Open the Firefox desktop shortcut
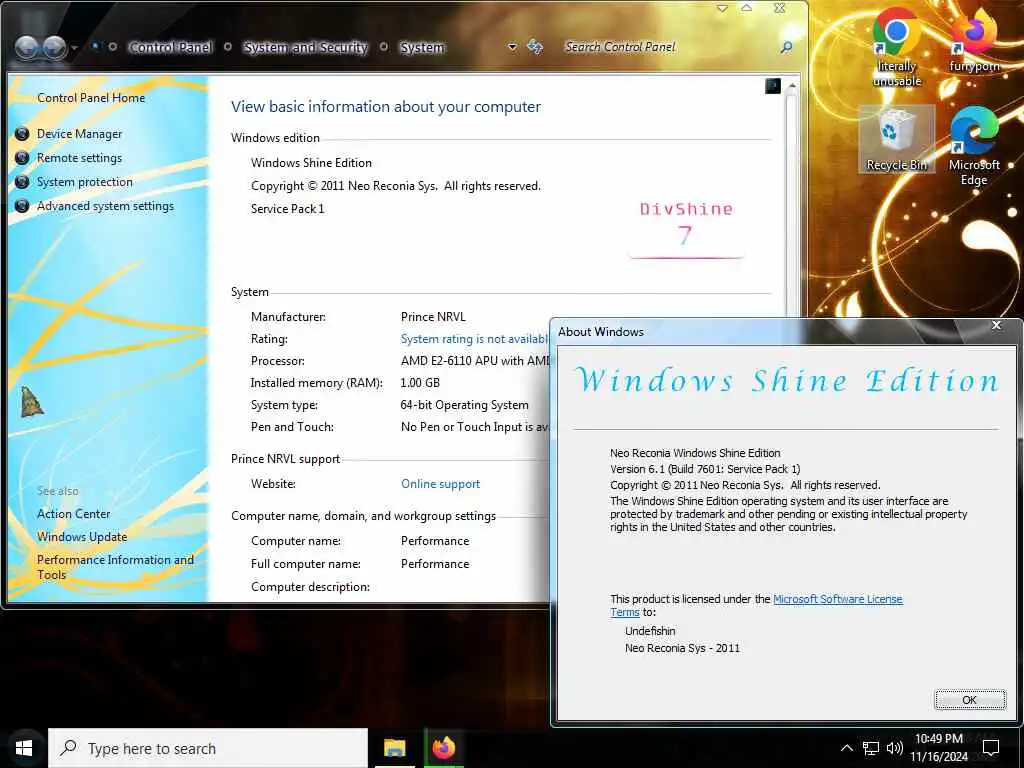This screenshot has width=1024, height=768. (x=974, y=40)
